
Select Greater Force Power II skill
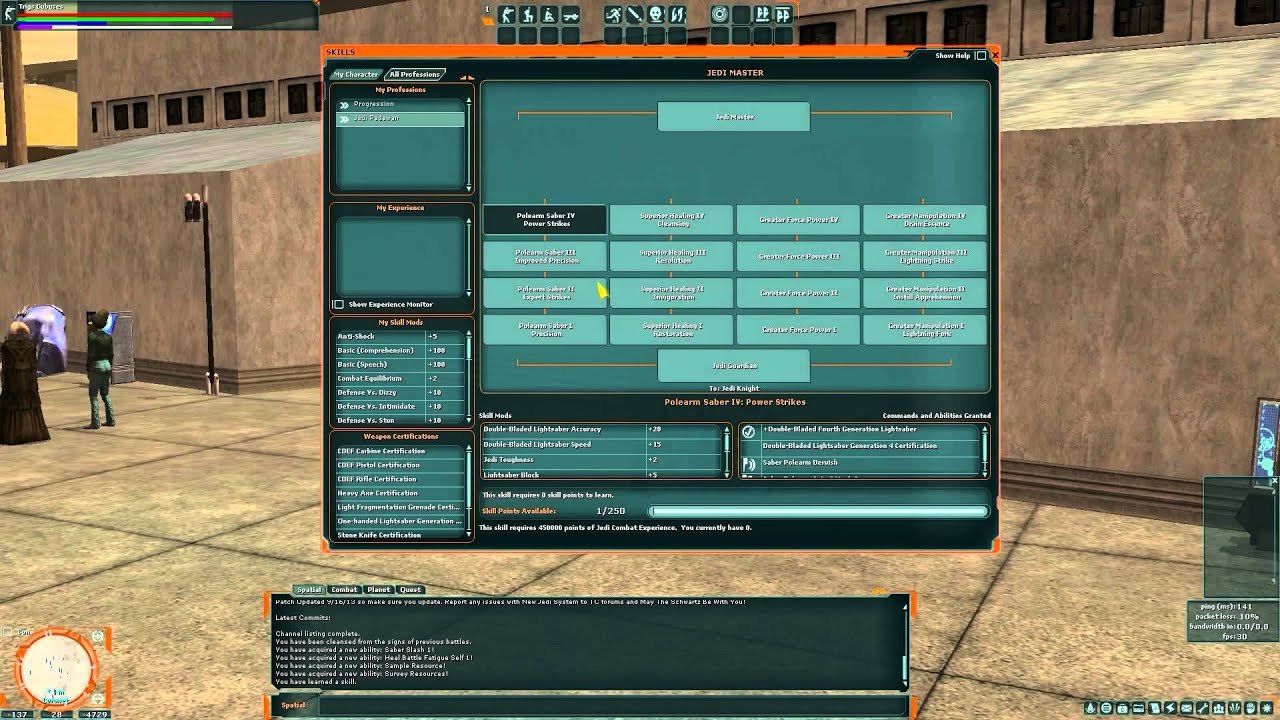[798, 293]
